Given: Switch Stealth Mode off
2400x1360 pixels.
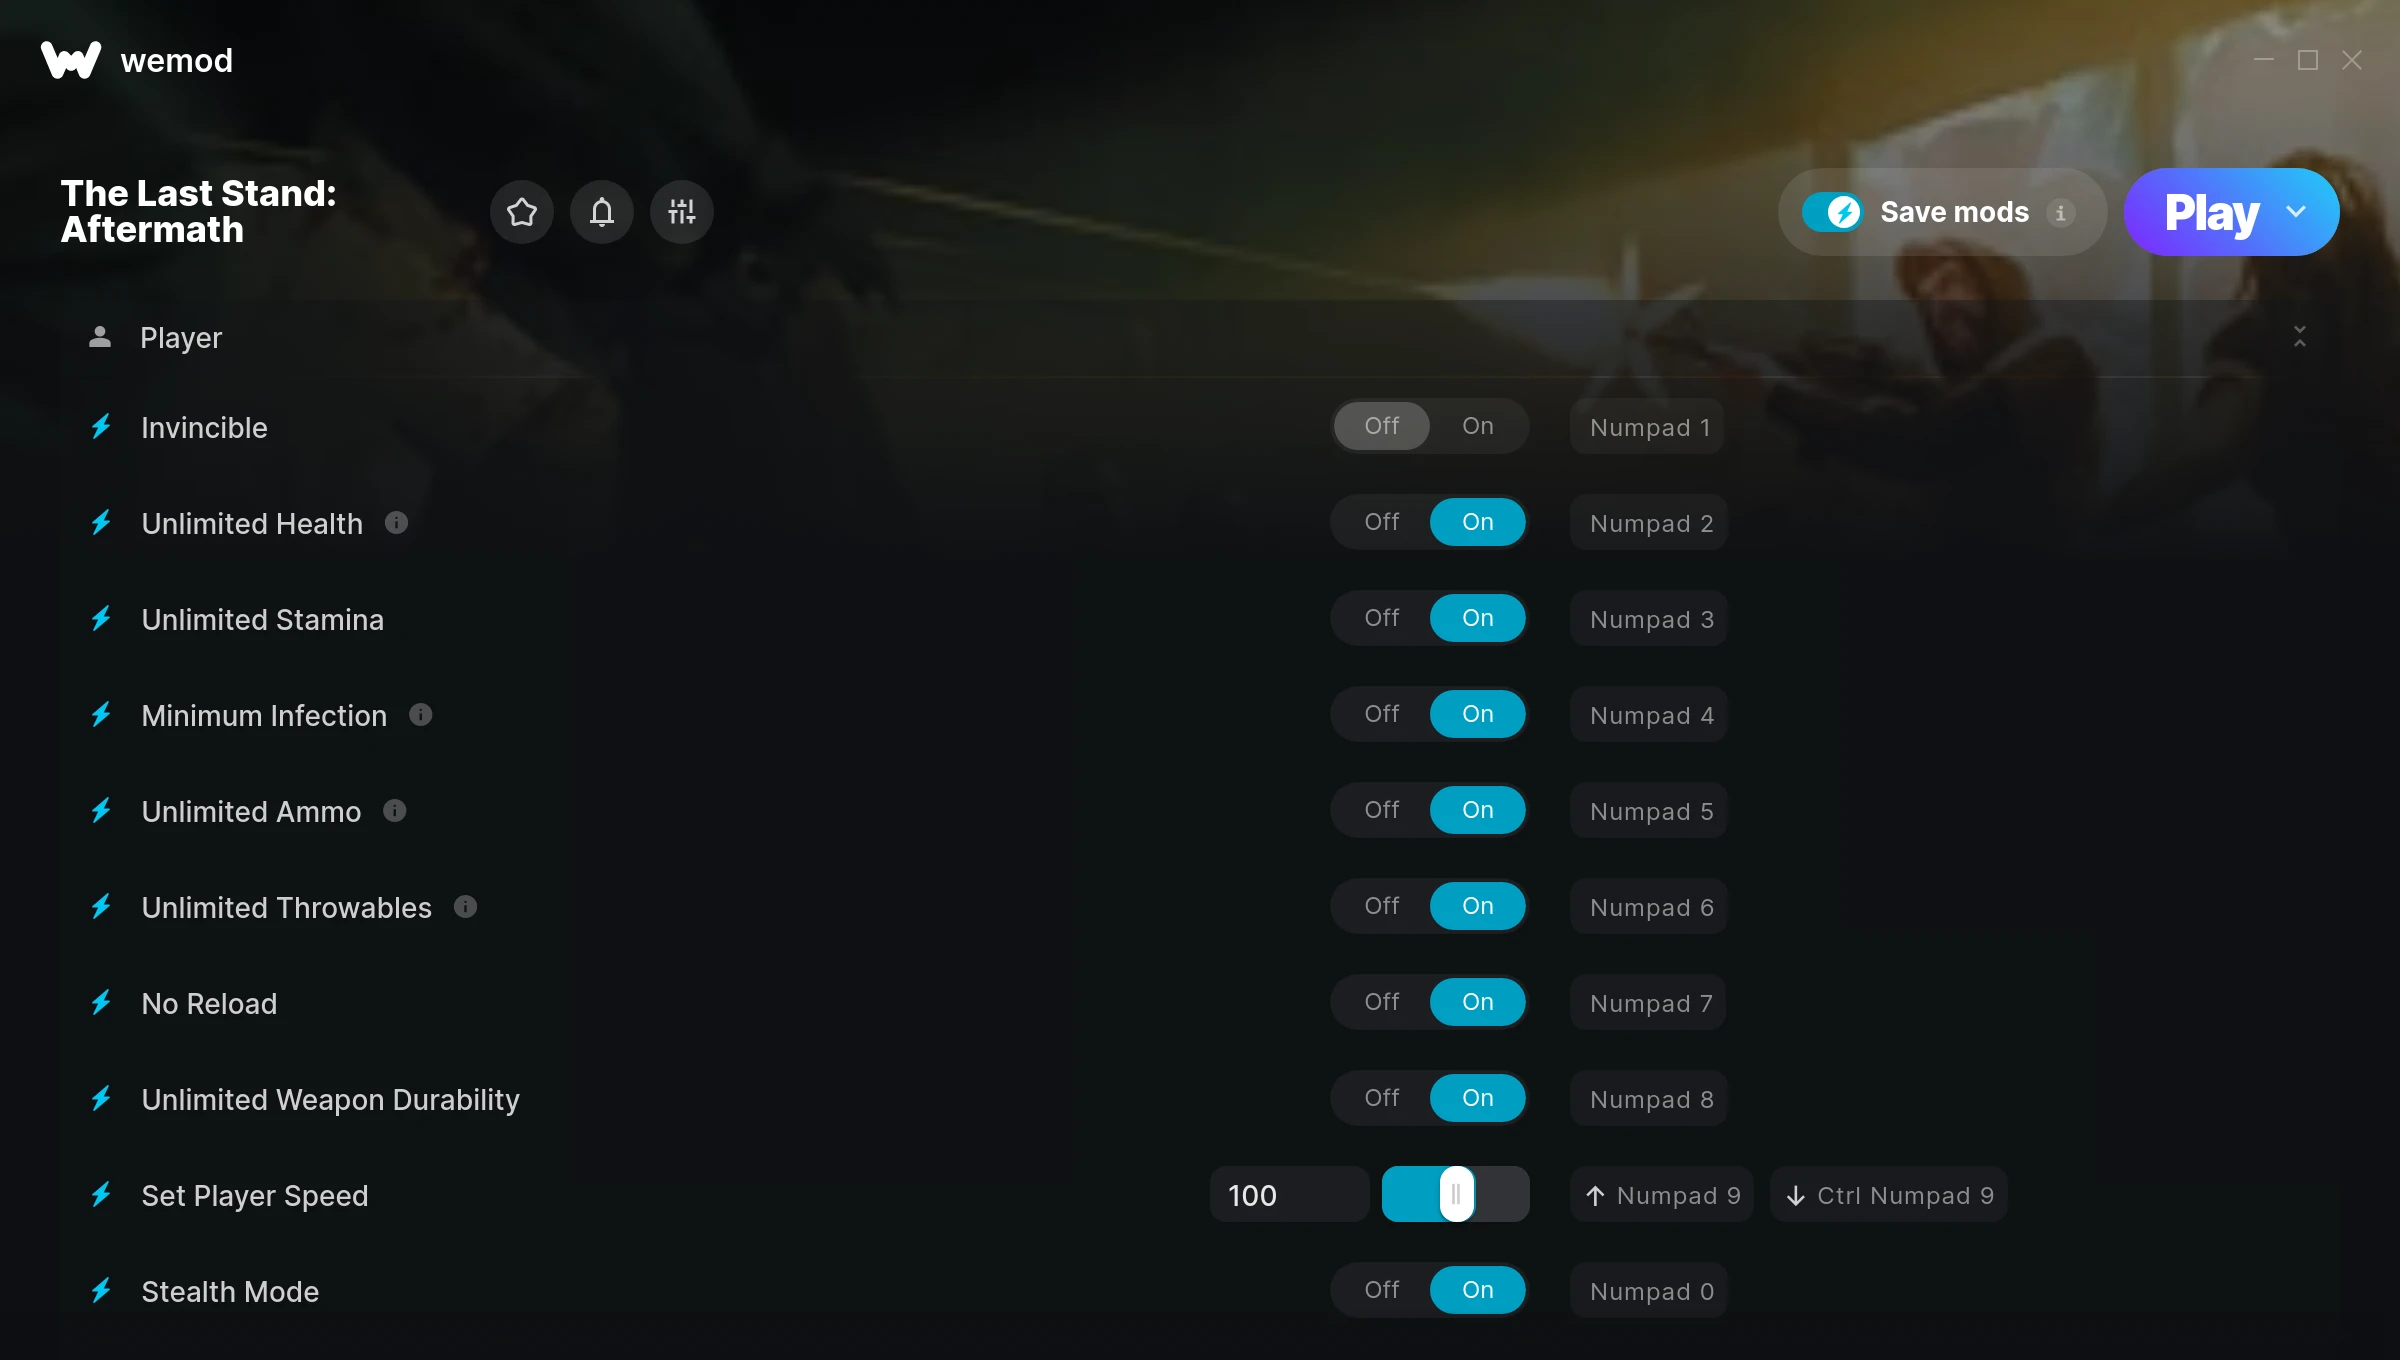Looking at the screenshot, I should click(x=1382, y=1291).
